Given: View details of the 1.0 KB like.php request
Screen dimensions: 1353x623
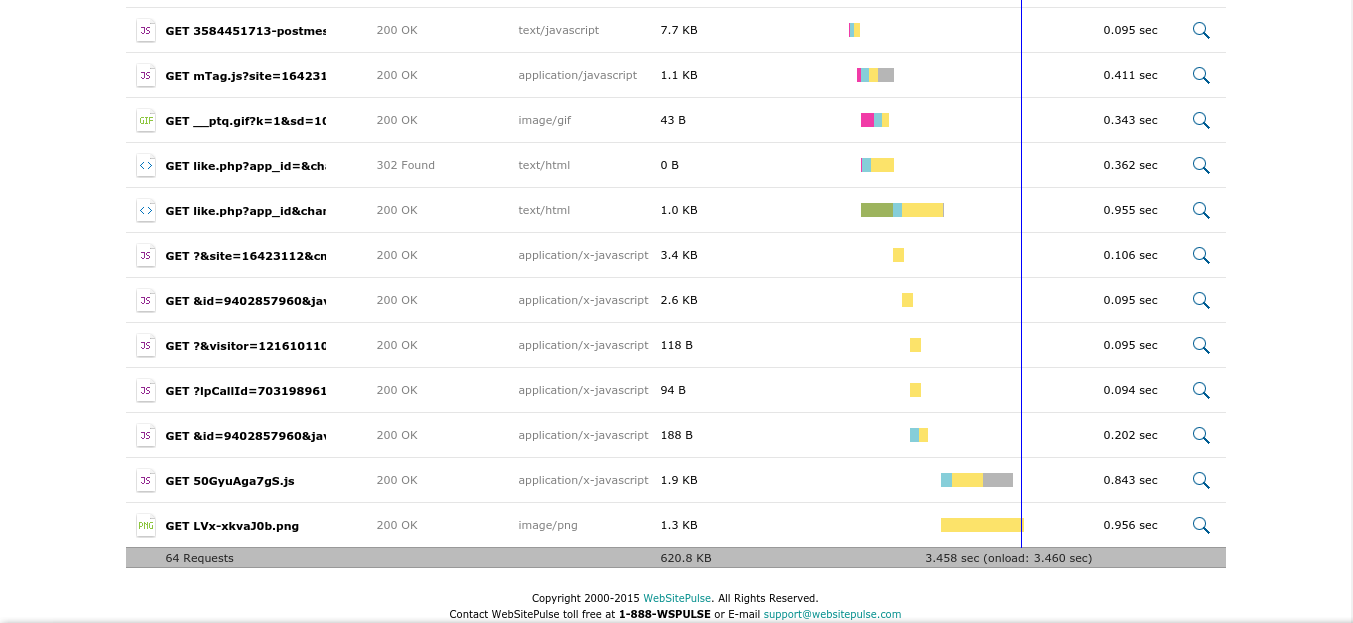Looking at the screenshot, I should point(1201,210).
